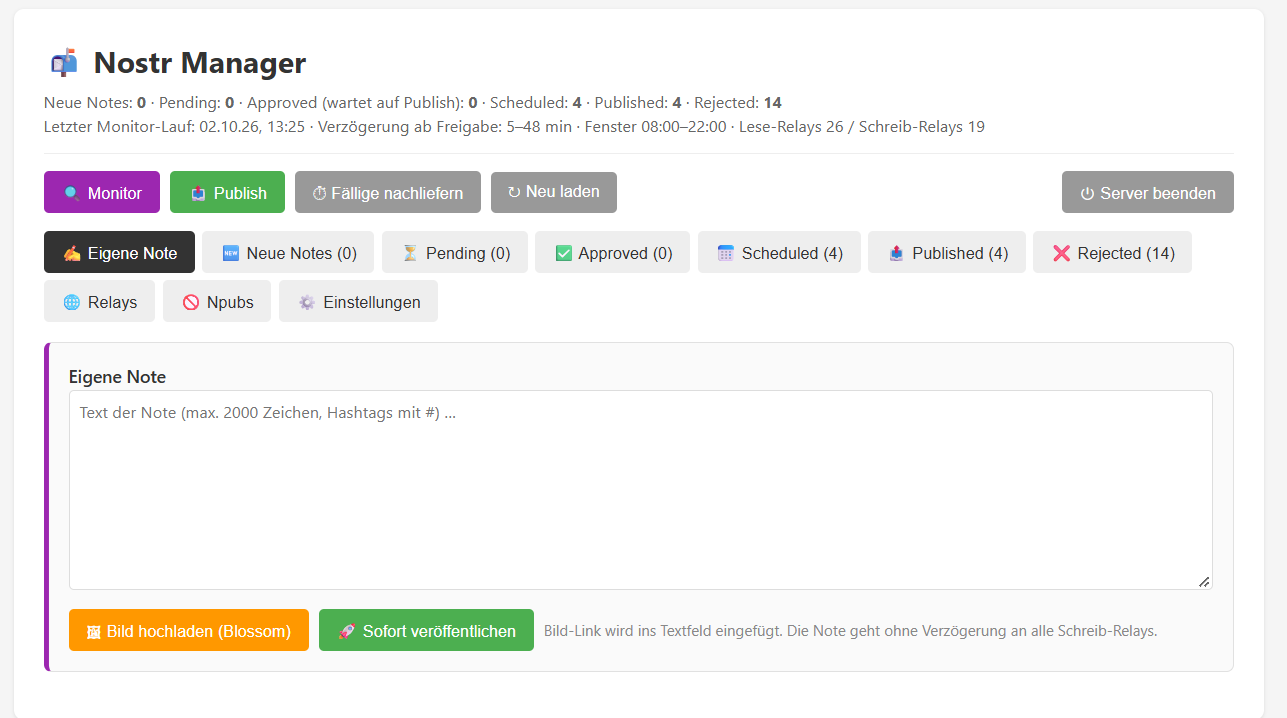The height and width of the screenshot is (718, 1287).
Task: Select the Eigene Note tab
Action: coord(119,252)
